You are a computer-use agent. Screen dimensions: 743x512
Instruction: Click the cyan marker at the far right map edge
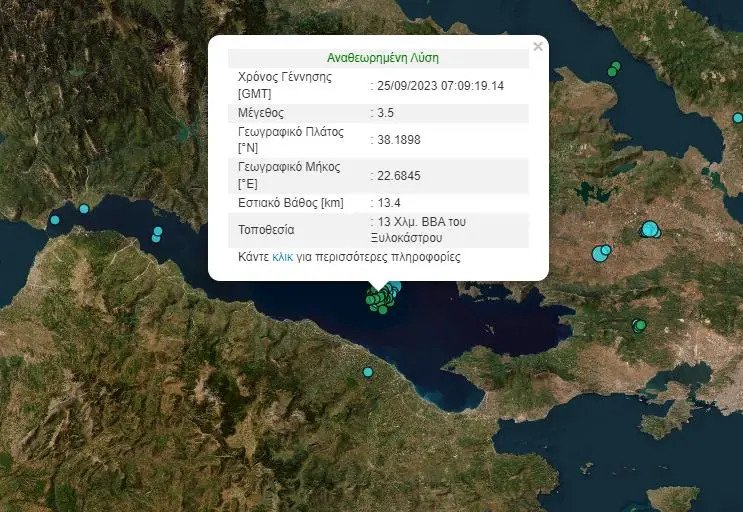tap(738, 118)
